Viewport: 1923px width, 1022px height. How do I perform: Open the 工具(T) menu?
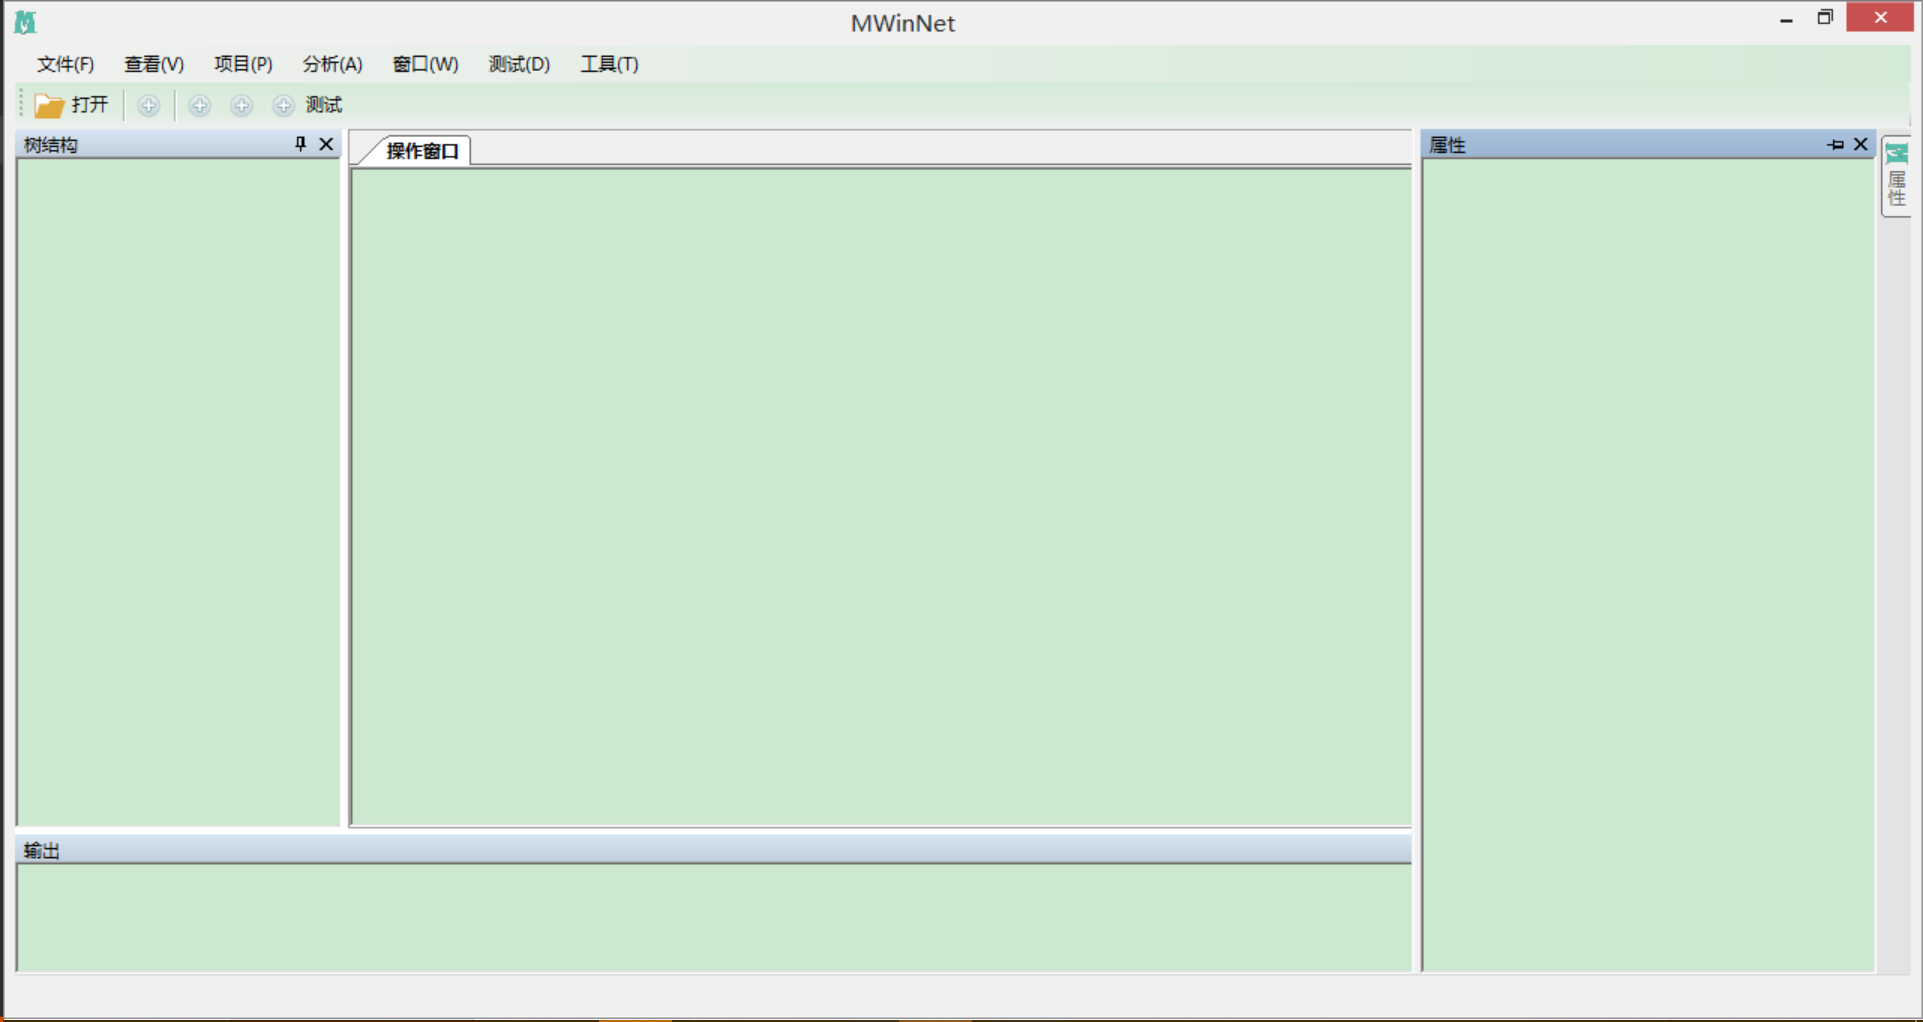[x=609, y=64]
